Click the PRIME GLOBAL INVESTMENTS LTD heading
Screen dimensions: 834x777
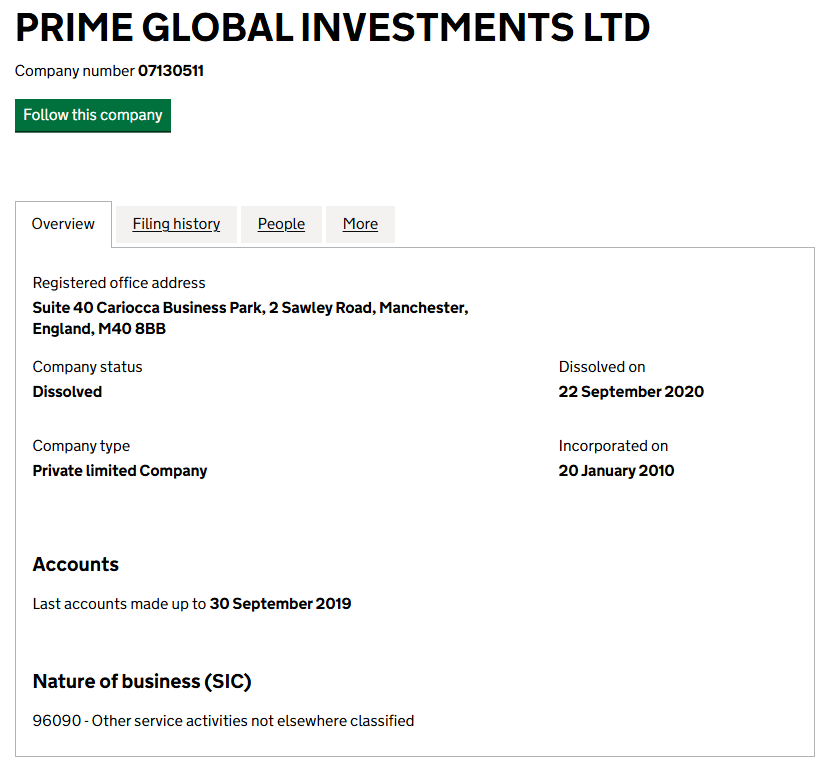point(330,28)
